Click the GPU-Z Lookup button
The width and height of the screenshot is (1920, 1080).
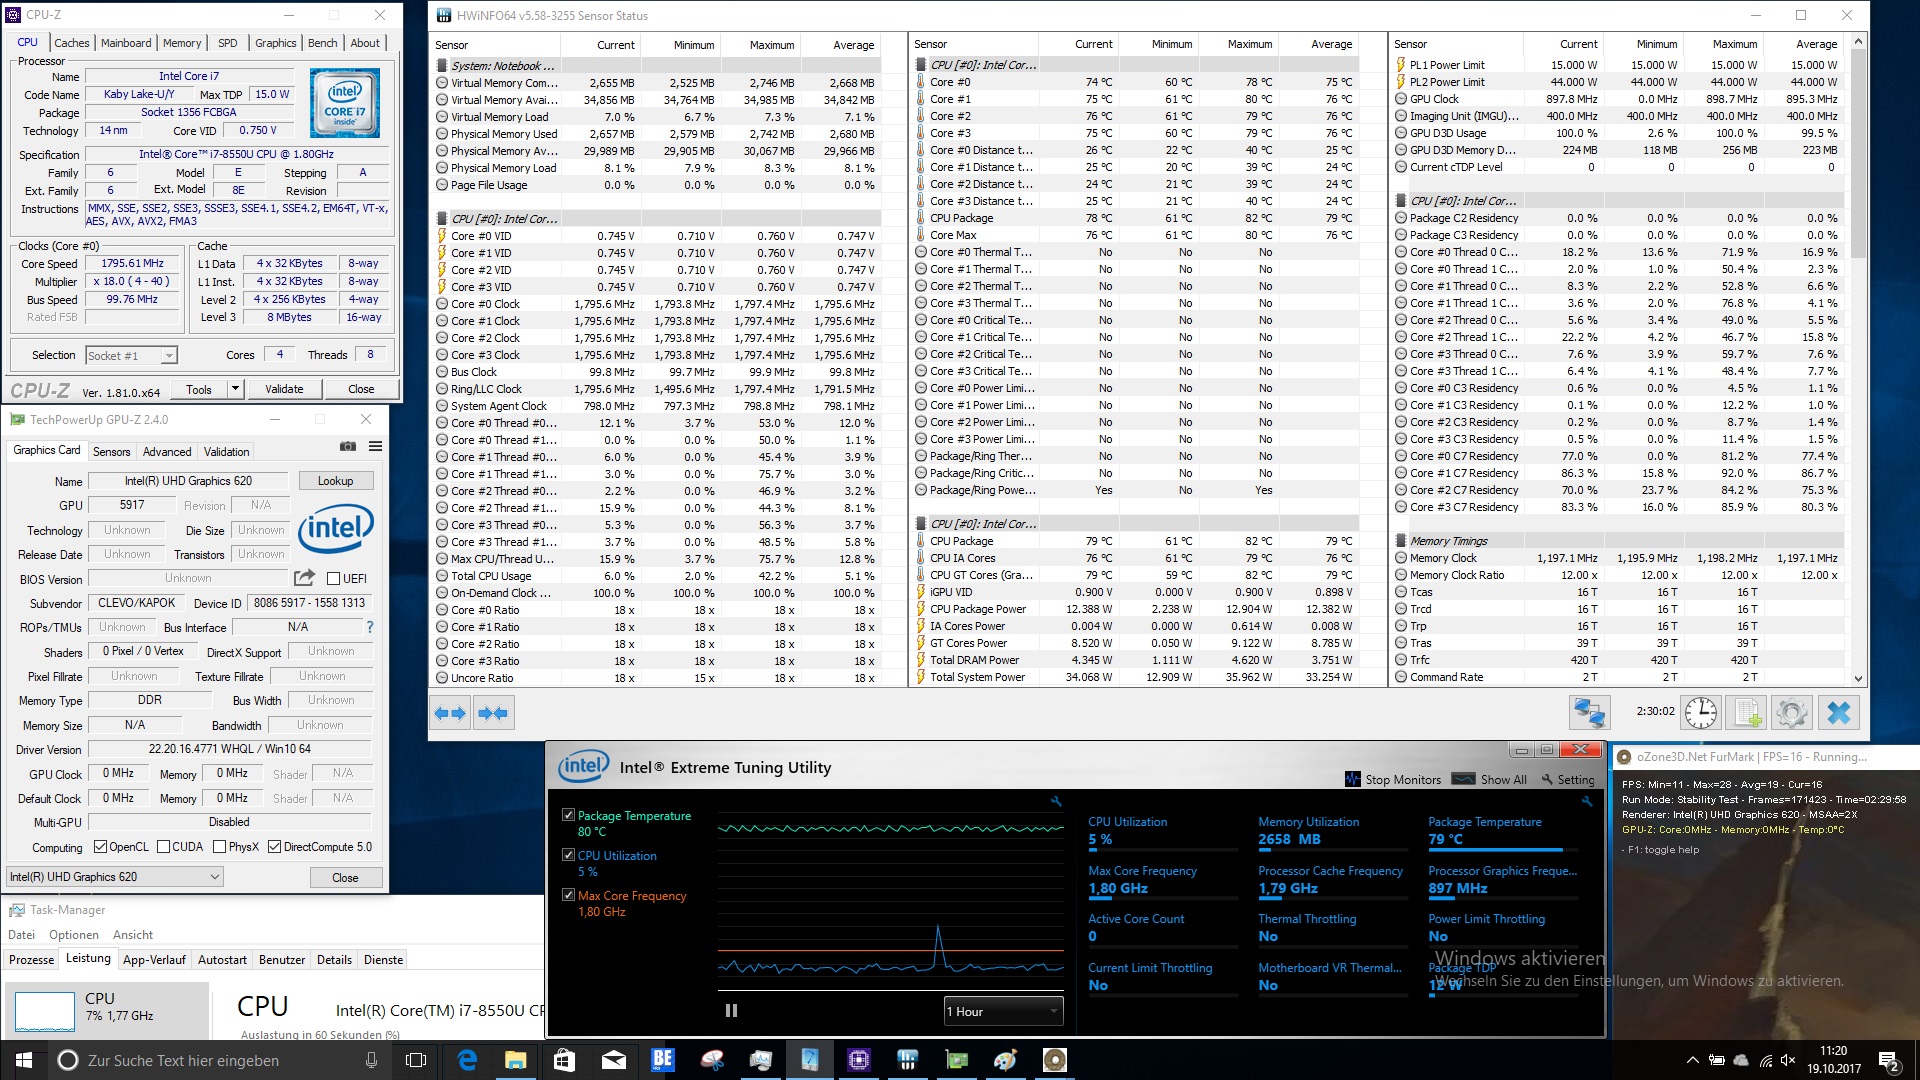[x=335, y=481]
